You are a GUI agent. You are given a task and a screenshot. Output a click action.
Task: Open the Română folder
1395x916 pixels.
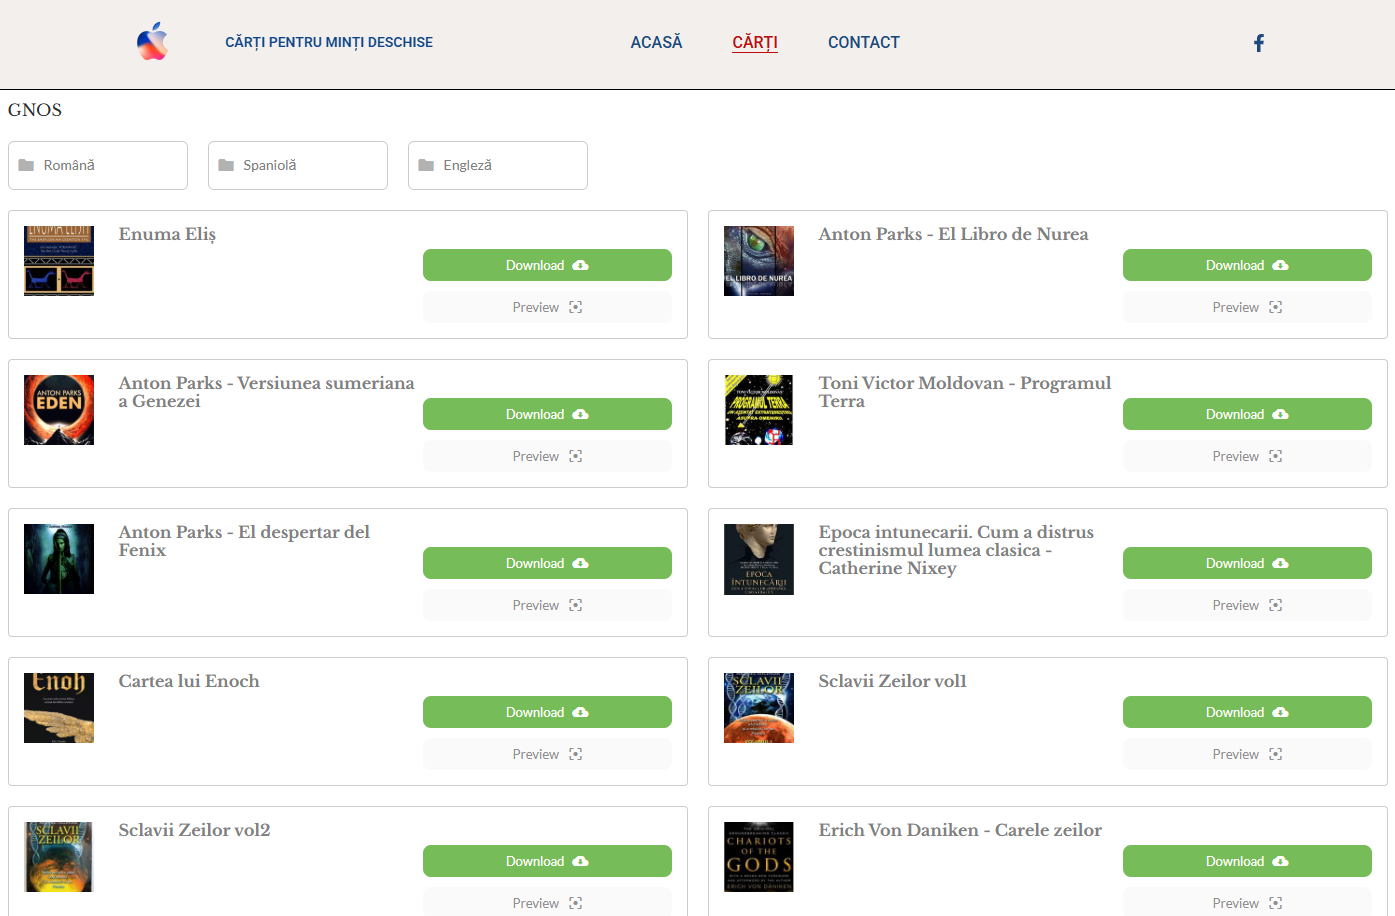coord(98,165)
